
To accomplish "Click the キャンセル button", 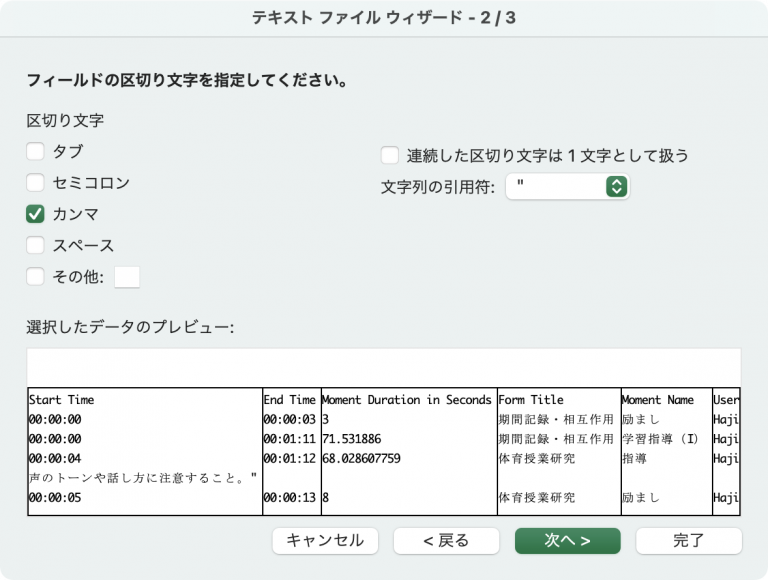I will point(325,541).
